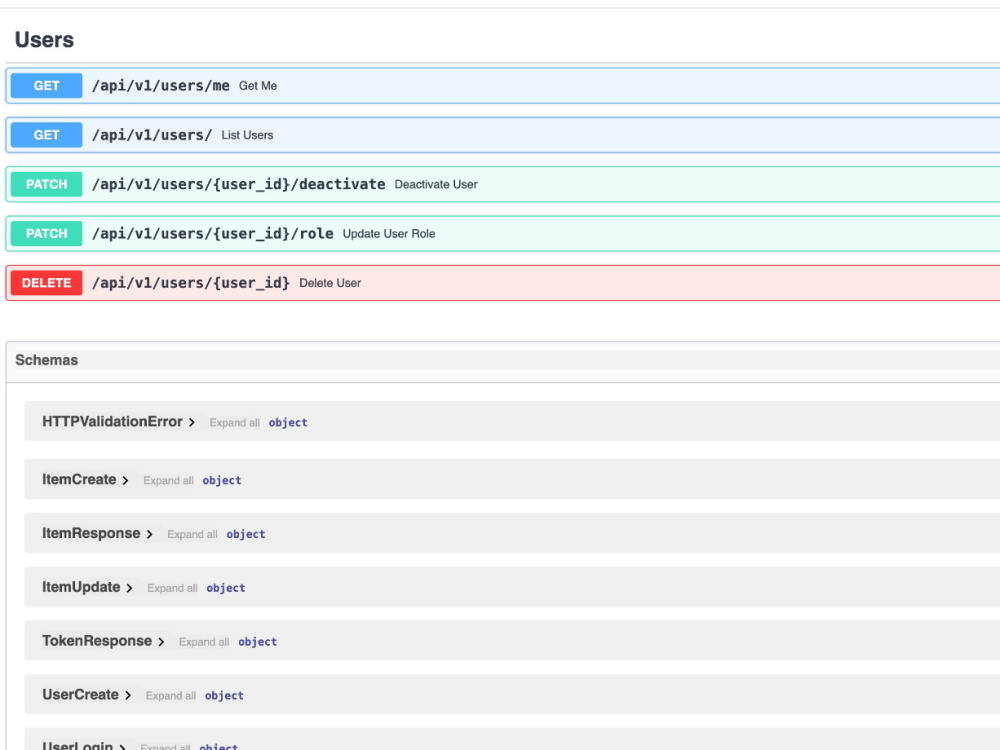Collapse the Schemas section header
Image resolution: width=1000 pixels, height=750 pixels.
point(47,360)
